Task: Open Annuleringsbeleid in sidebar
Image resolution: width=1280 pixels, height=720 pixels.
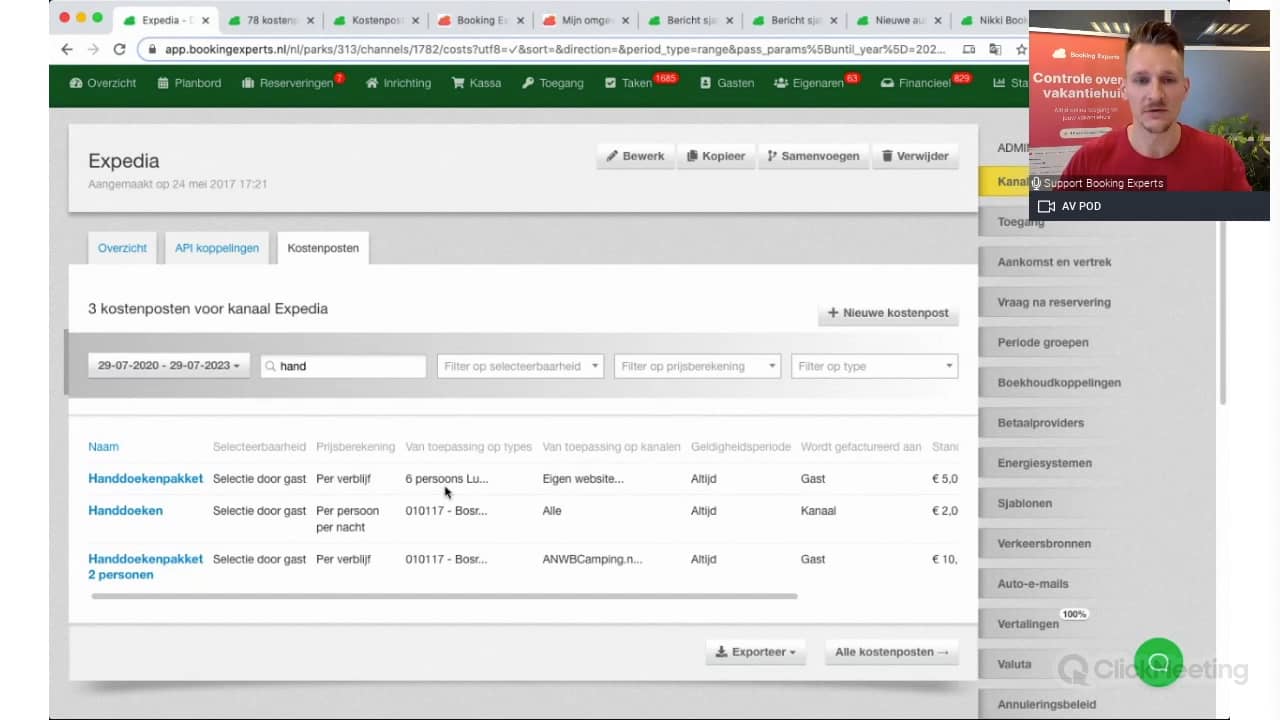Action: [1047, 704]
